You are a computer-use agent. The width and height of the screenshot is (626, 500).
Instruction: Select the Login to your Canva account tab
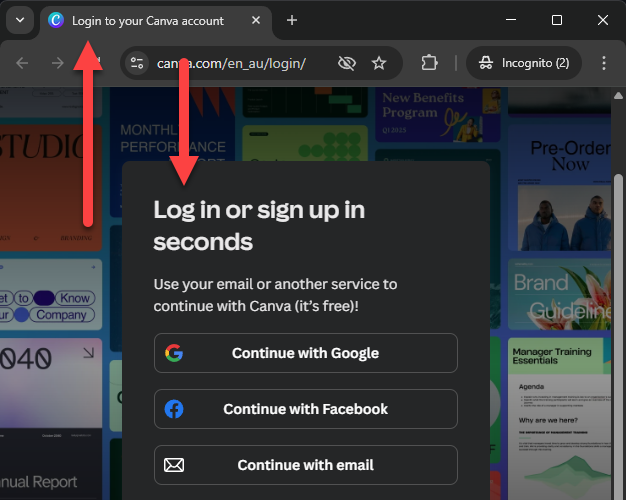point(148,20)
